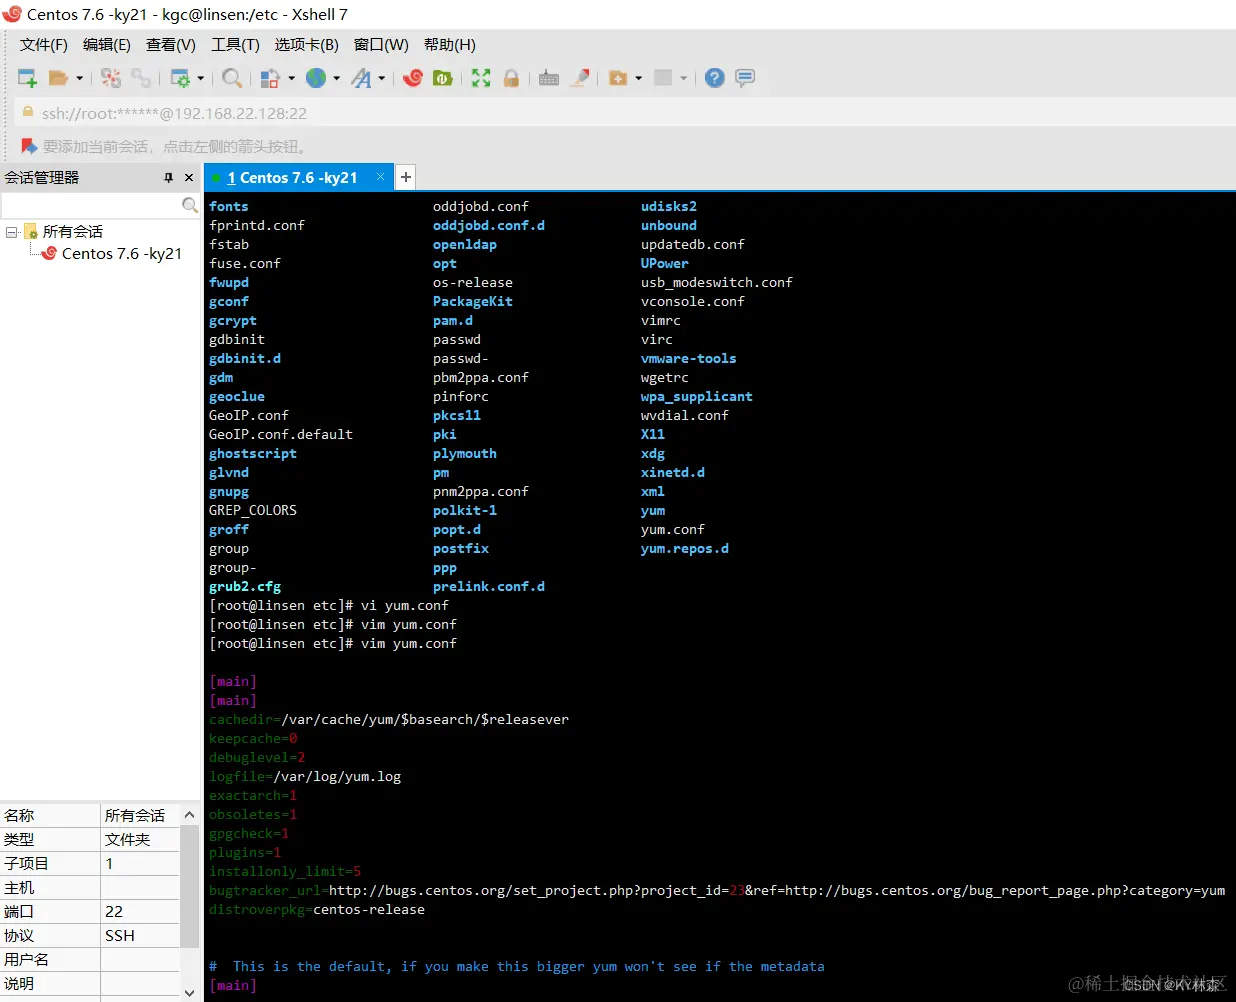The height and width of the screenshot is (1002, 1236).
Task: Click the Xftp green toolbar icon
Action: pyautogui.click(x=443, y=78)
